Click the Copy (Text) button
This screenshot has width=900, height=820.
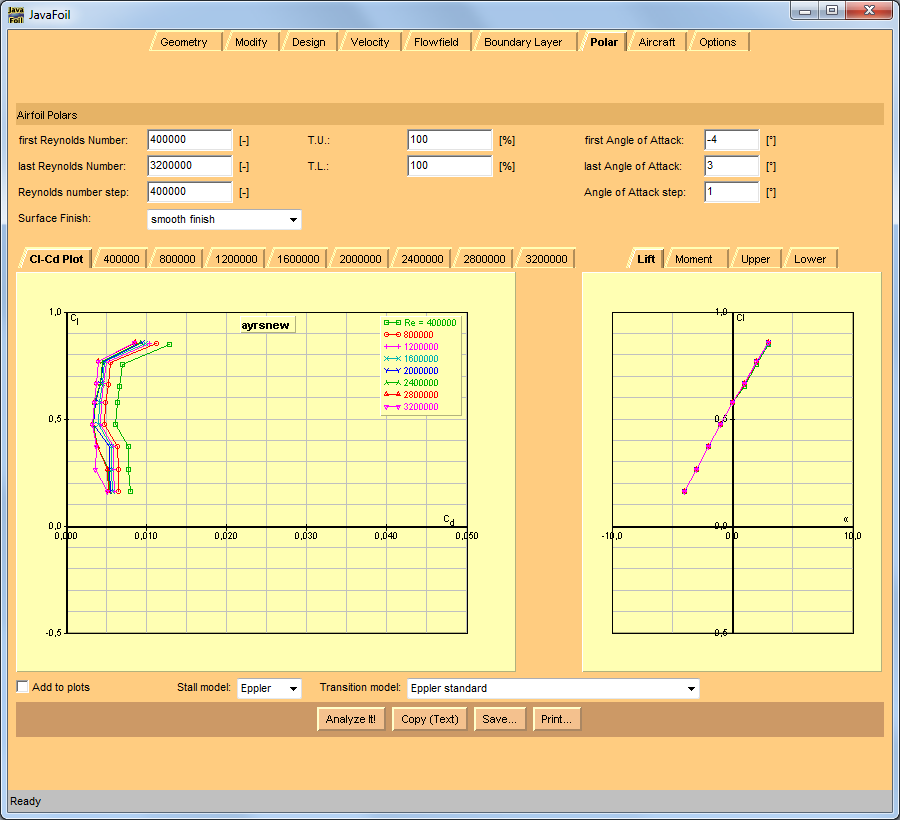(429, 719)
